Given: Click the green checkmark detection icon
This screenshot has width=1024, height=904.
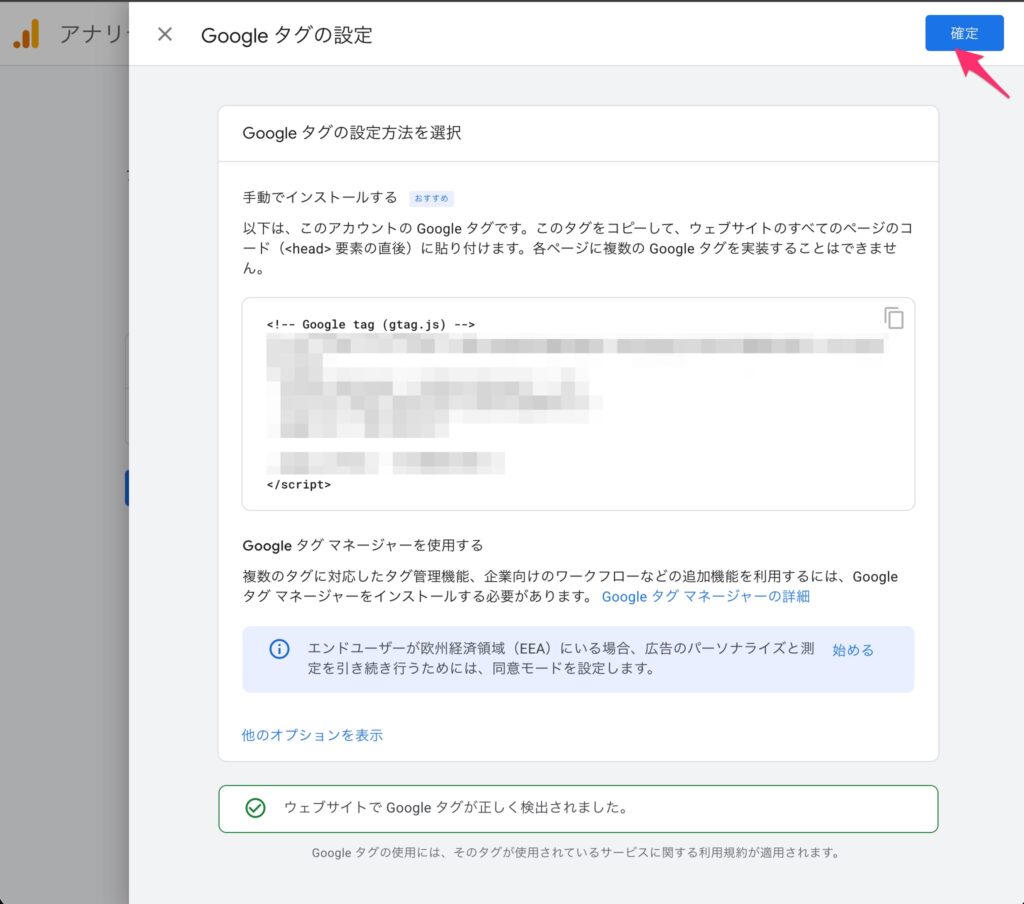Looking at the screenshot, I should pyautogui.click(x=255, y=808).
